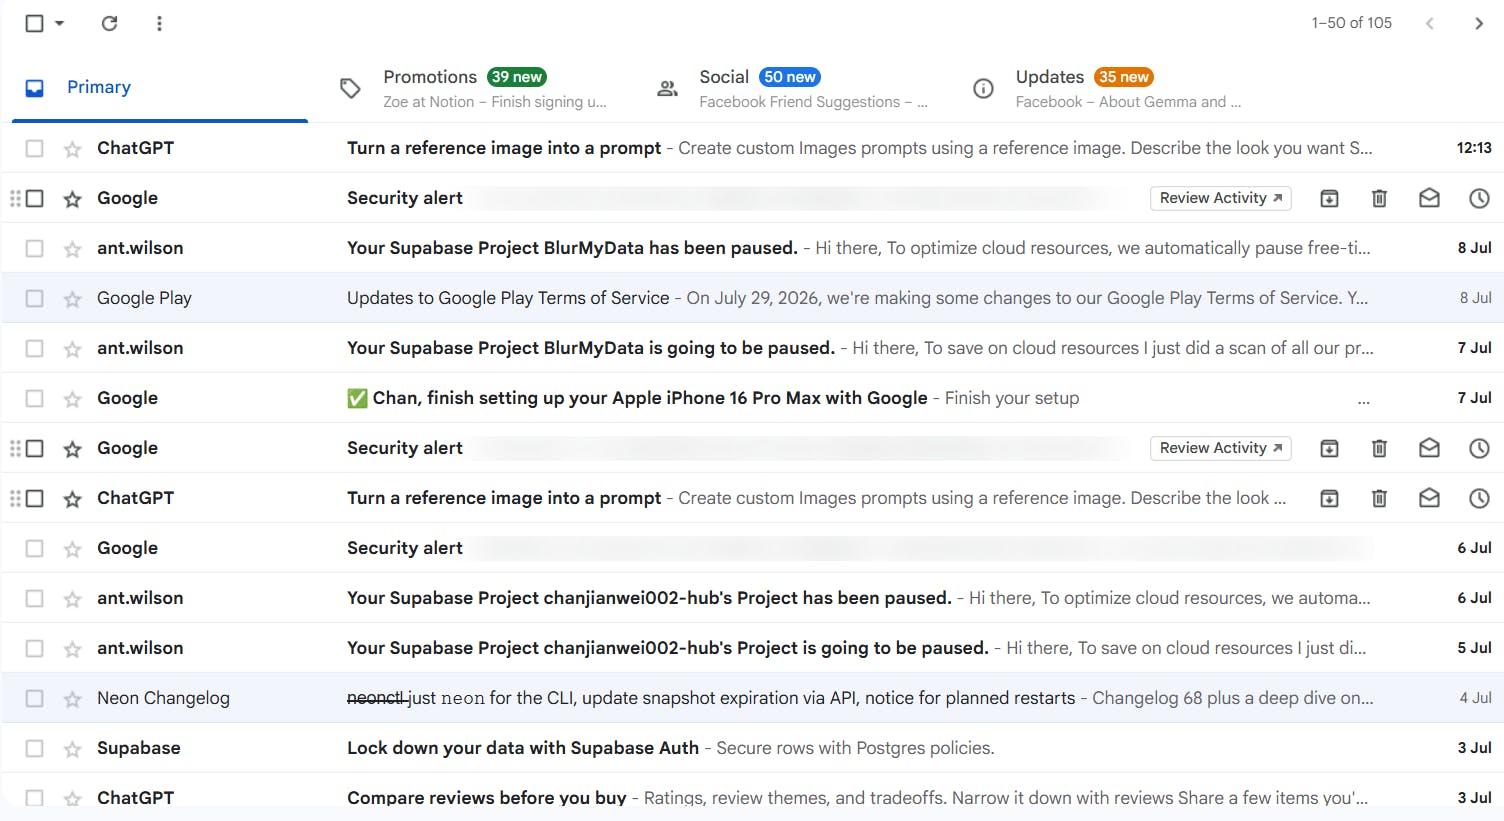This screenshot has width=1504, height=821.
Task: Open the 1–50 of 105 count selector
Action: pyautogui.click(x=1351, y=23)
